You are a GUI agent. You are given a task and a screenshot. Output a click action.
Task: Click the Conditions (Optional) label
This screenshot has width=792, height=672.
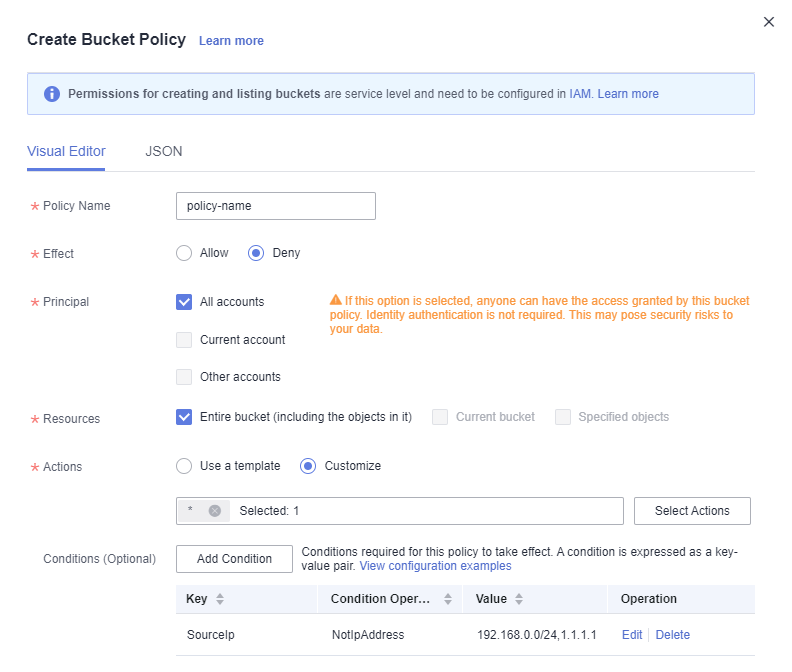[100, 559]
